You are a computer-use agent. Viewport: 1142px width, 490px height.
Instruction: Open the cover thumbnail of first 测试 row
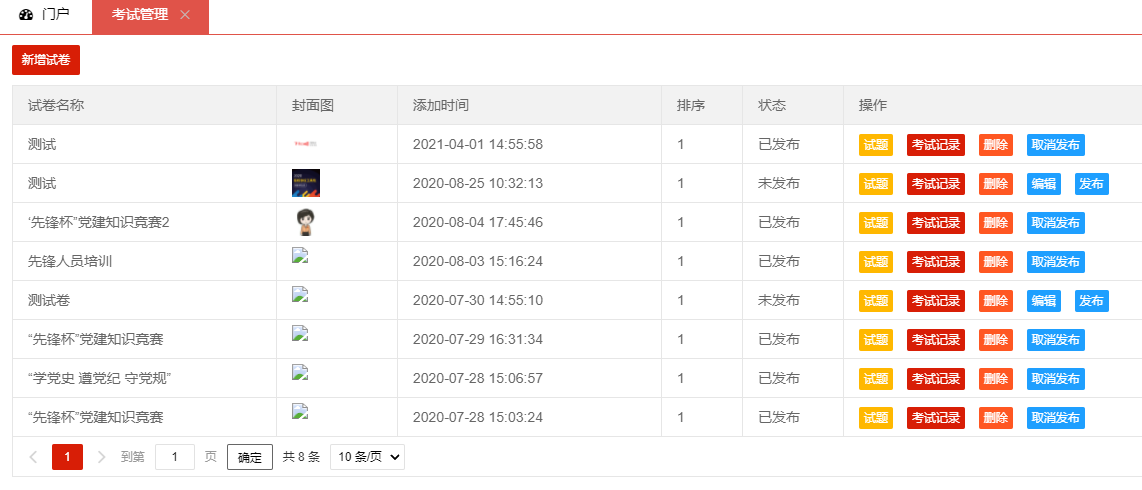coord(305,144)
